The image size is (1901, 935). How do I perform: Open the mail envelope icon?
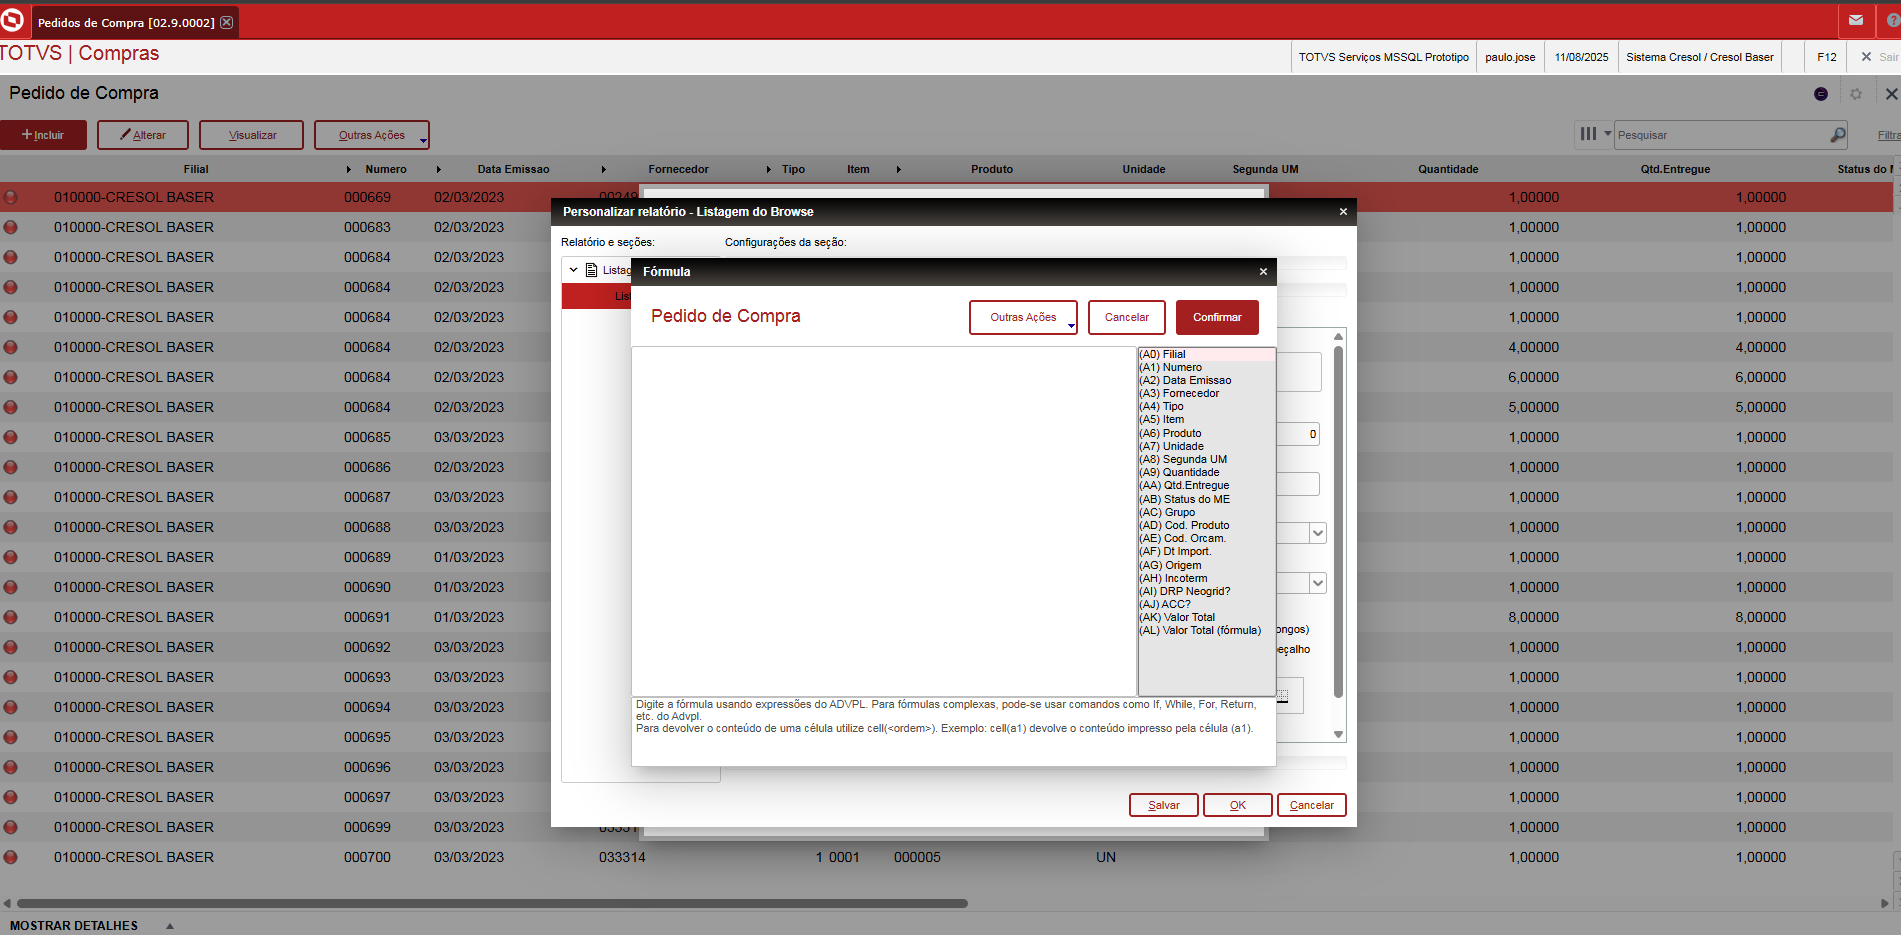(1856, 20)
